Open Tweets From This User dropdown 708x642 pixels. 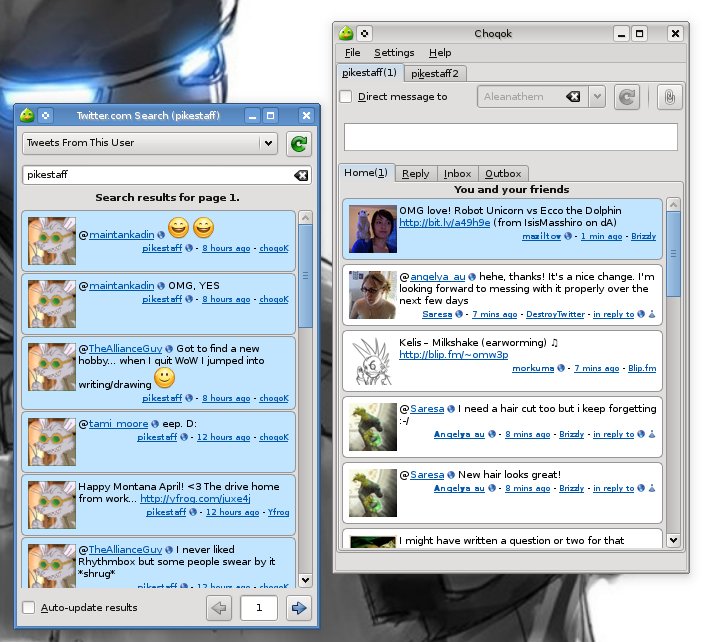click(x=149, y=143)
